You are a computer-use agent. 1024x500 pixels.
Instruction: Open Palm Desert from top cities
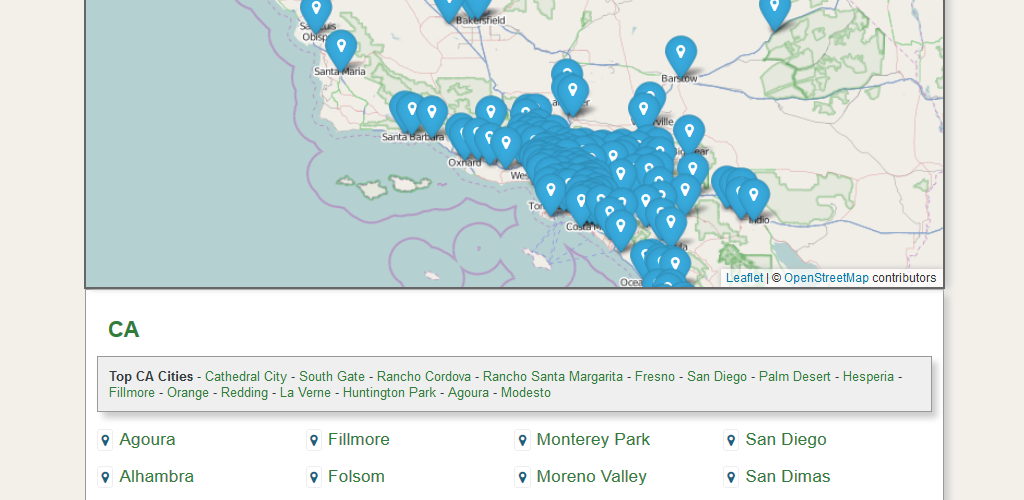point(795,377)
